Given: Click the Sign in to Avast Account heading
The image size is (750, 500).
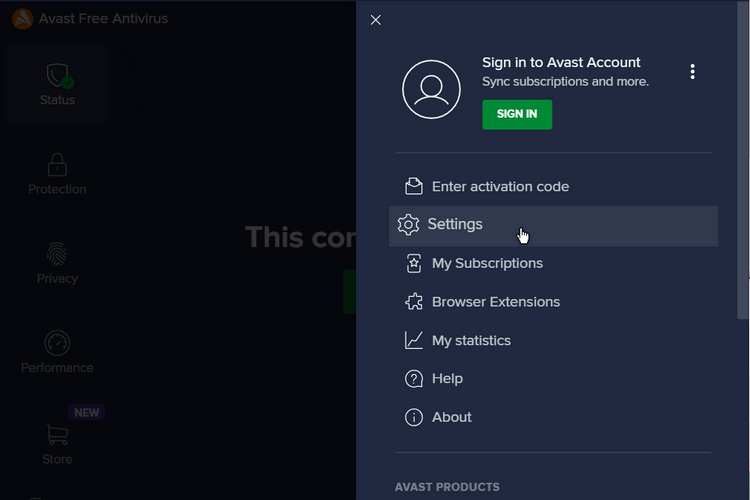Looking at the screenshot, I should pyautogui.click(x=561, y=62).
